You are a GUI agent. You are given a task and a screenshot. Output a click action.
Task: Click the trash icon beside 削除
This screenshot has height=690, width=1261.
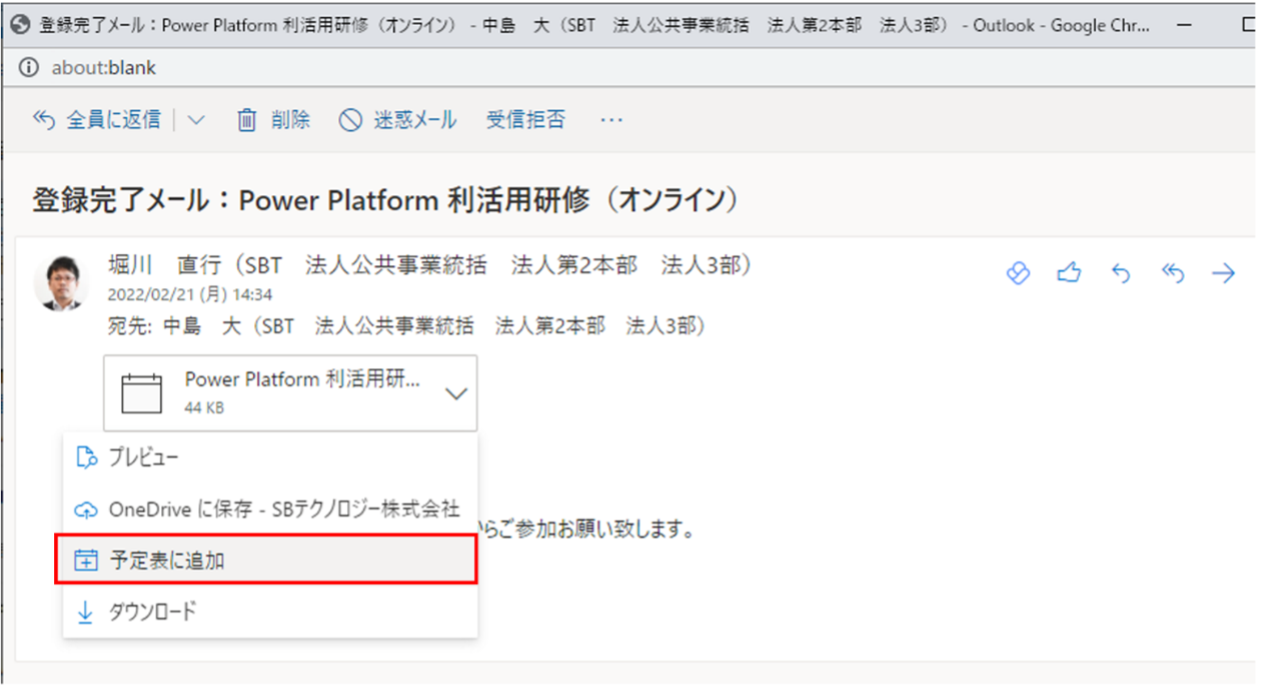tap(246, 120)
